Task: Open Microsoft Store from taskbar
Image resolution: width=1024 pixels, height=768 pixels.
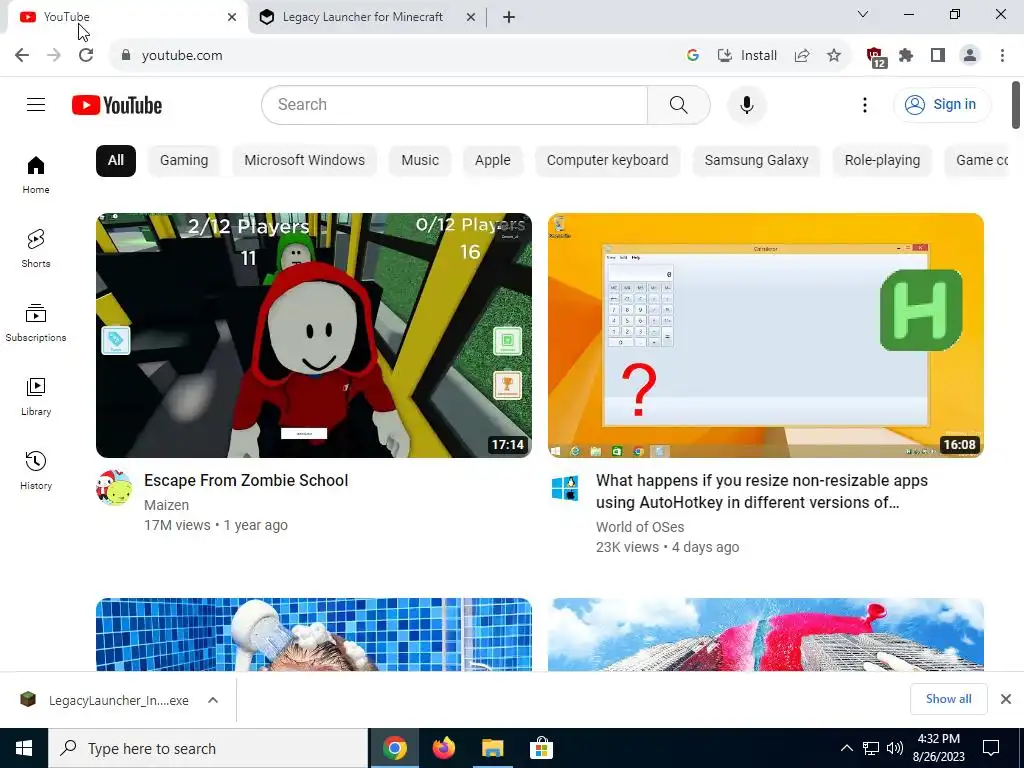Action: pyautogui.click(x=541, y=748)
